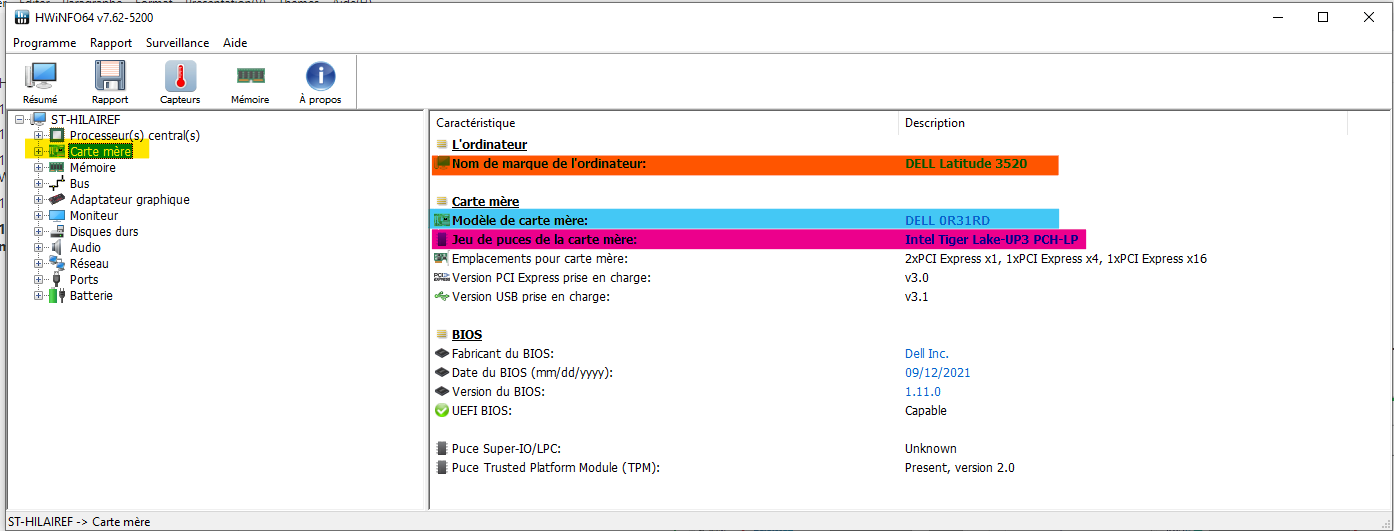Click the Caractéristique column header
Viewport: 1394px width, 531px height.
(x=475, y=123)
